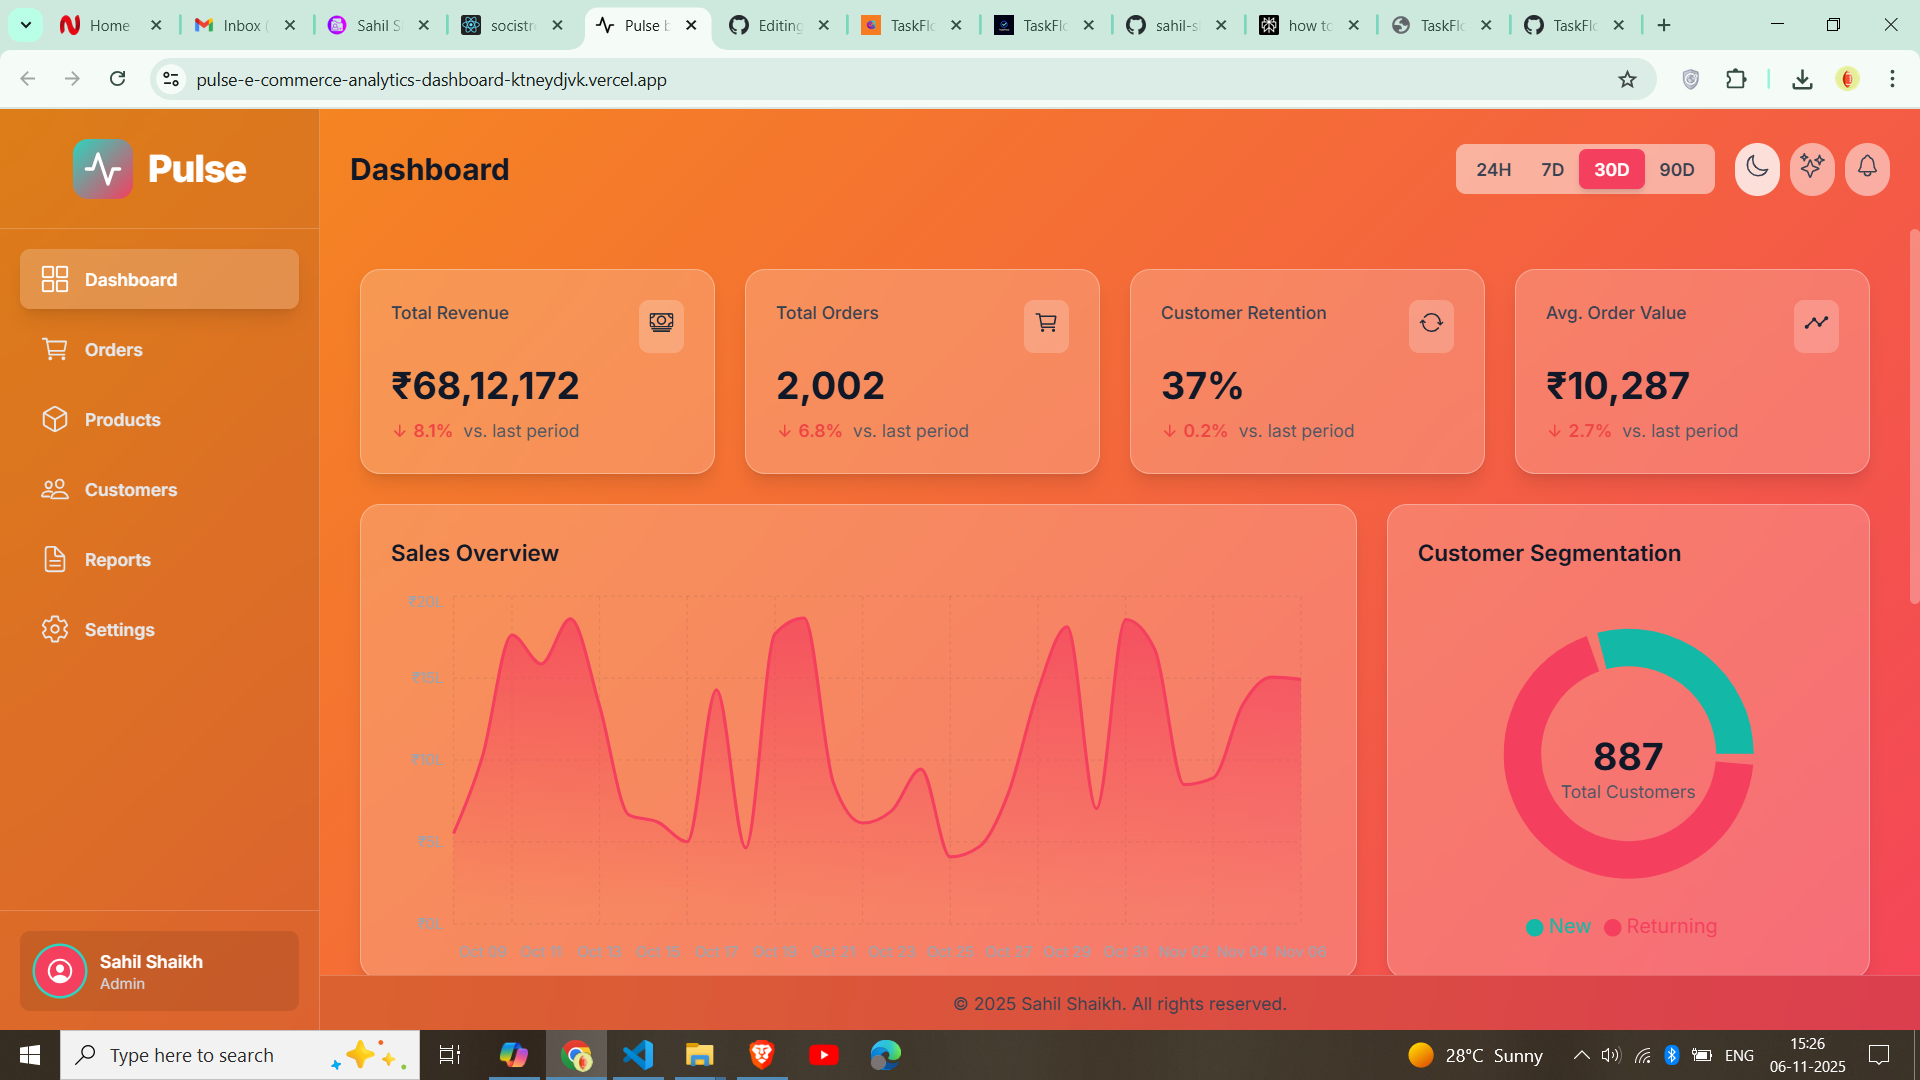Click the Pulse logo icon
Viewport: 1920px width, 1080px height.
(103, 169)
